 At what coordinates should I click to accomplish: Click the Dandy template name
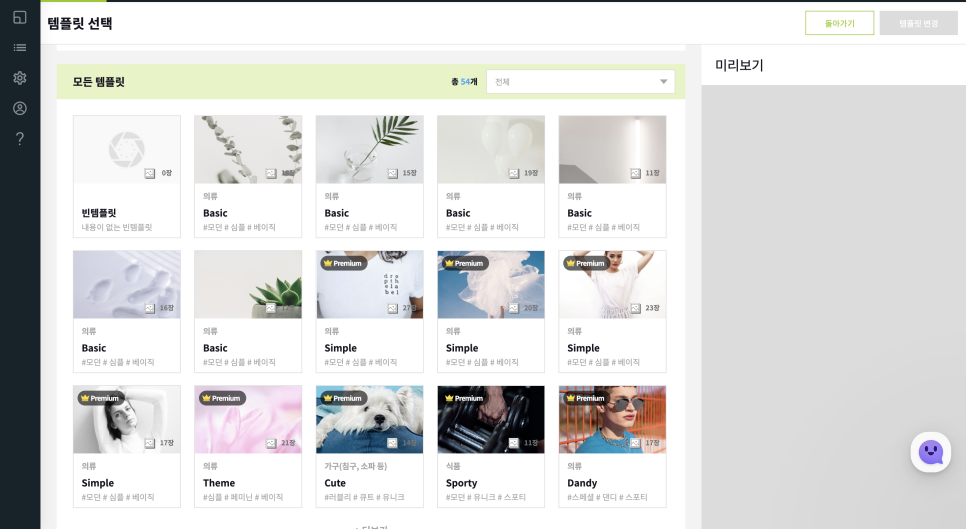point(582,483)
